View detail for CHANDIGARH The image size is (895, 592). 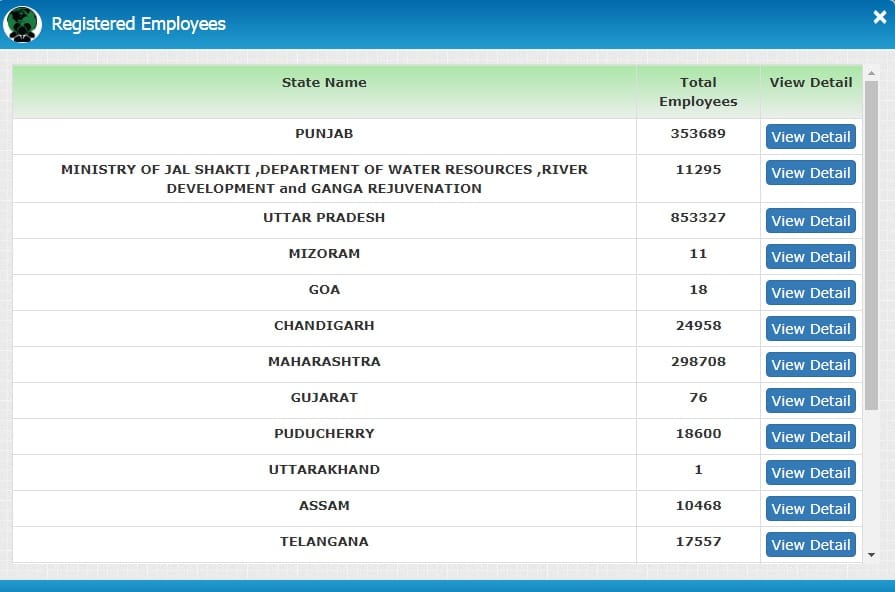(811, 328)
